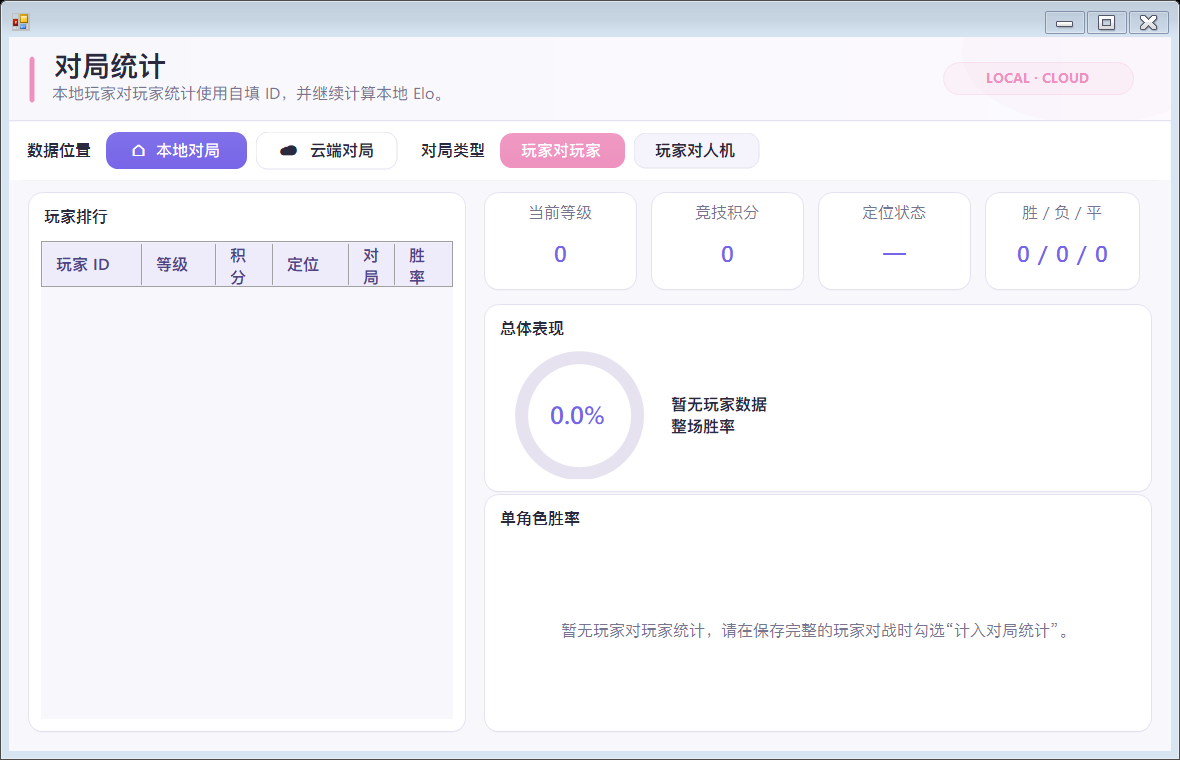Sort by the 定位 column header
This screenshot has height=760, width=1180.
310,264
